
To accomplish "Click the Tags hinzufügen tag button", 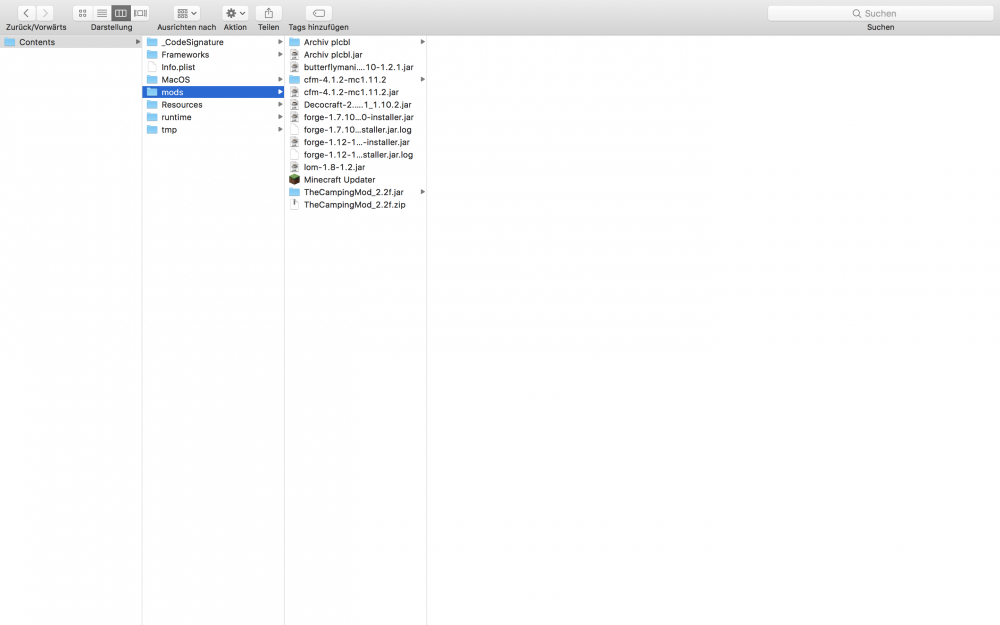I will click(319, 13).
